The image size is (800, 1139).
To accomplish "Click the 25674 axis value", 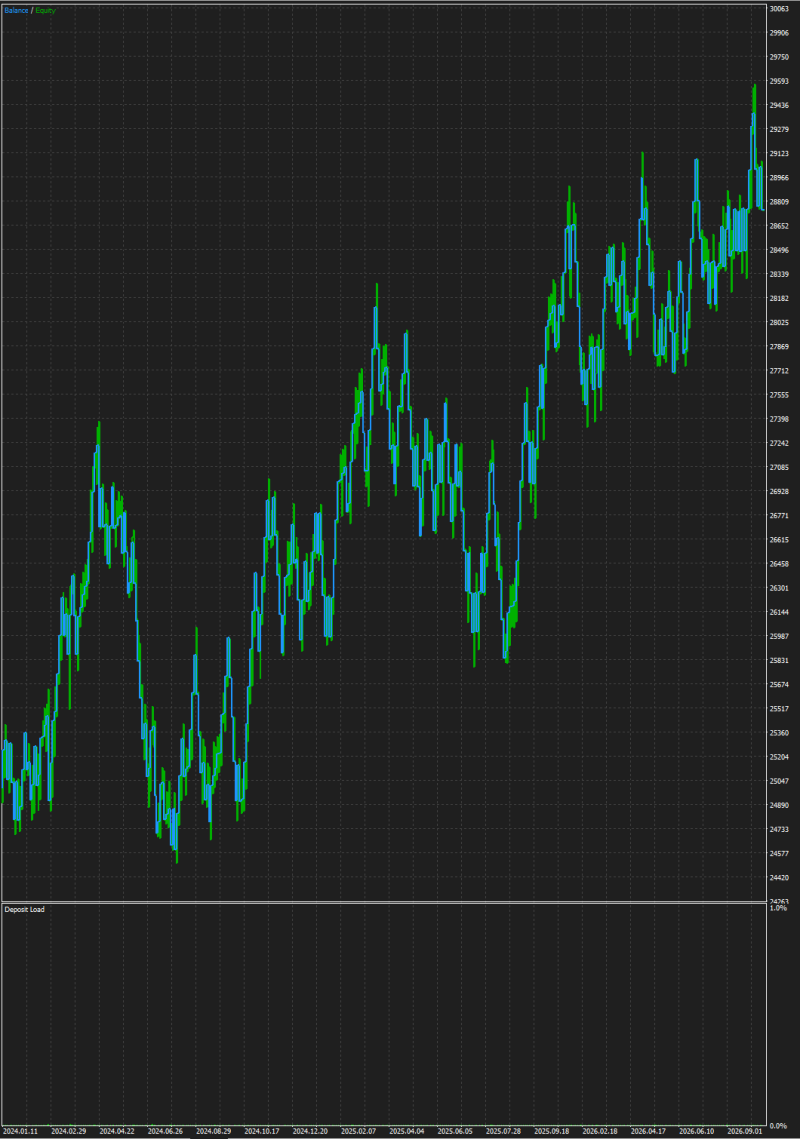I will [x=779, y=685].
